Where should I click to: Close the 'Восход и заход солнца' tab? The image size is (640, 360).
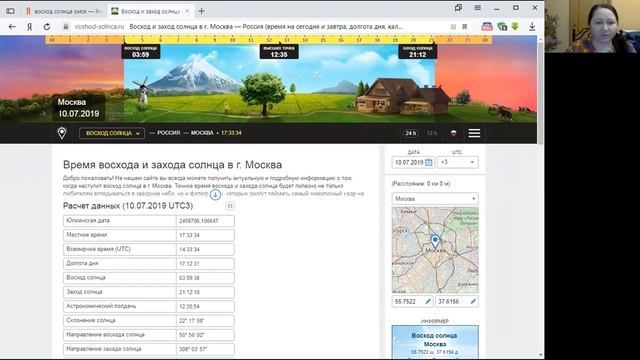point(187,11)
